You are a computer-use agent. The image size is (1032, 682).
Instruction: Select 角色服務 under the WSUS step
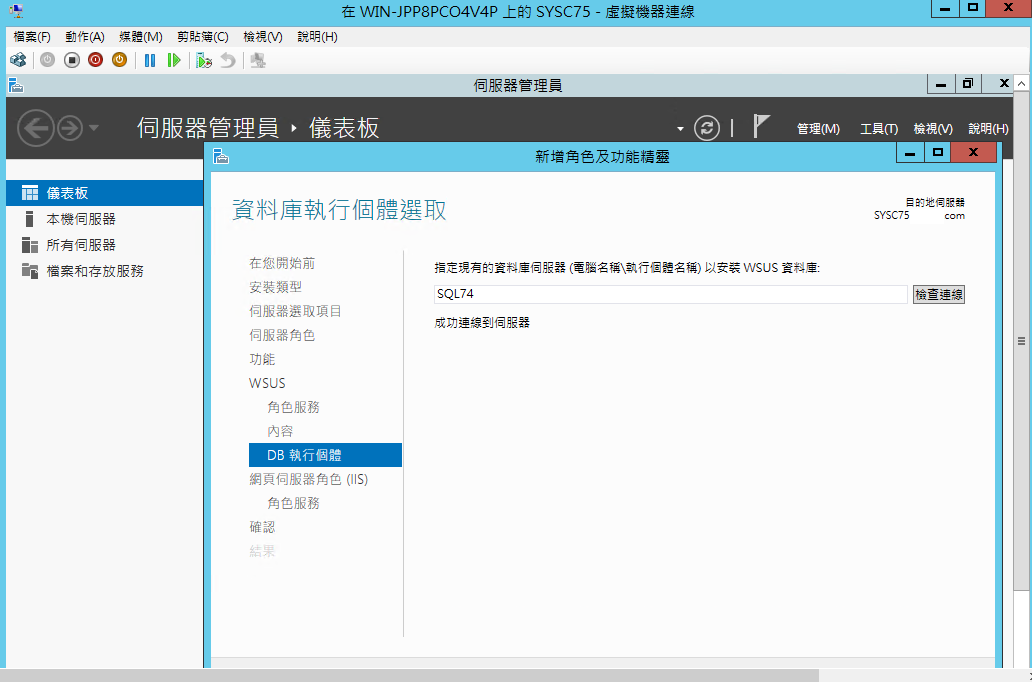(x=294, y=407)
